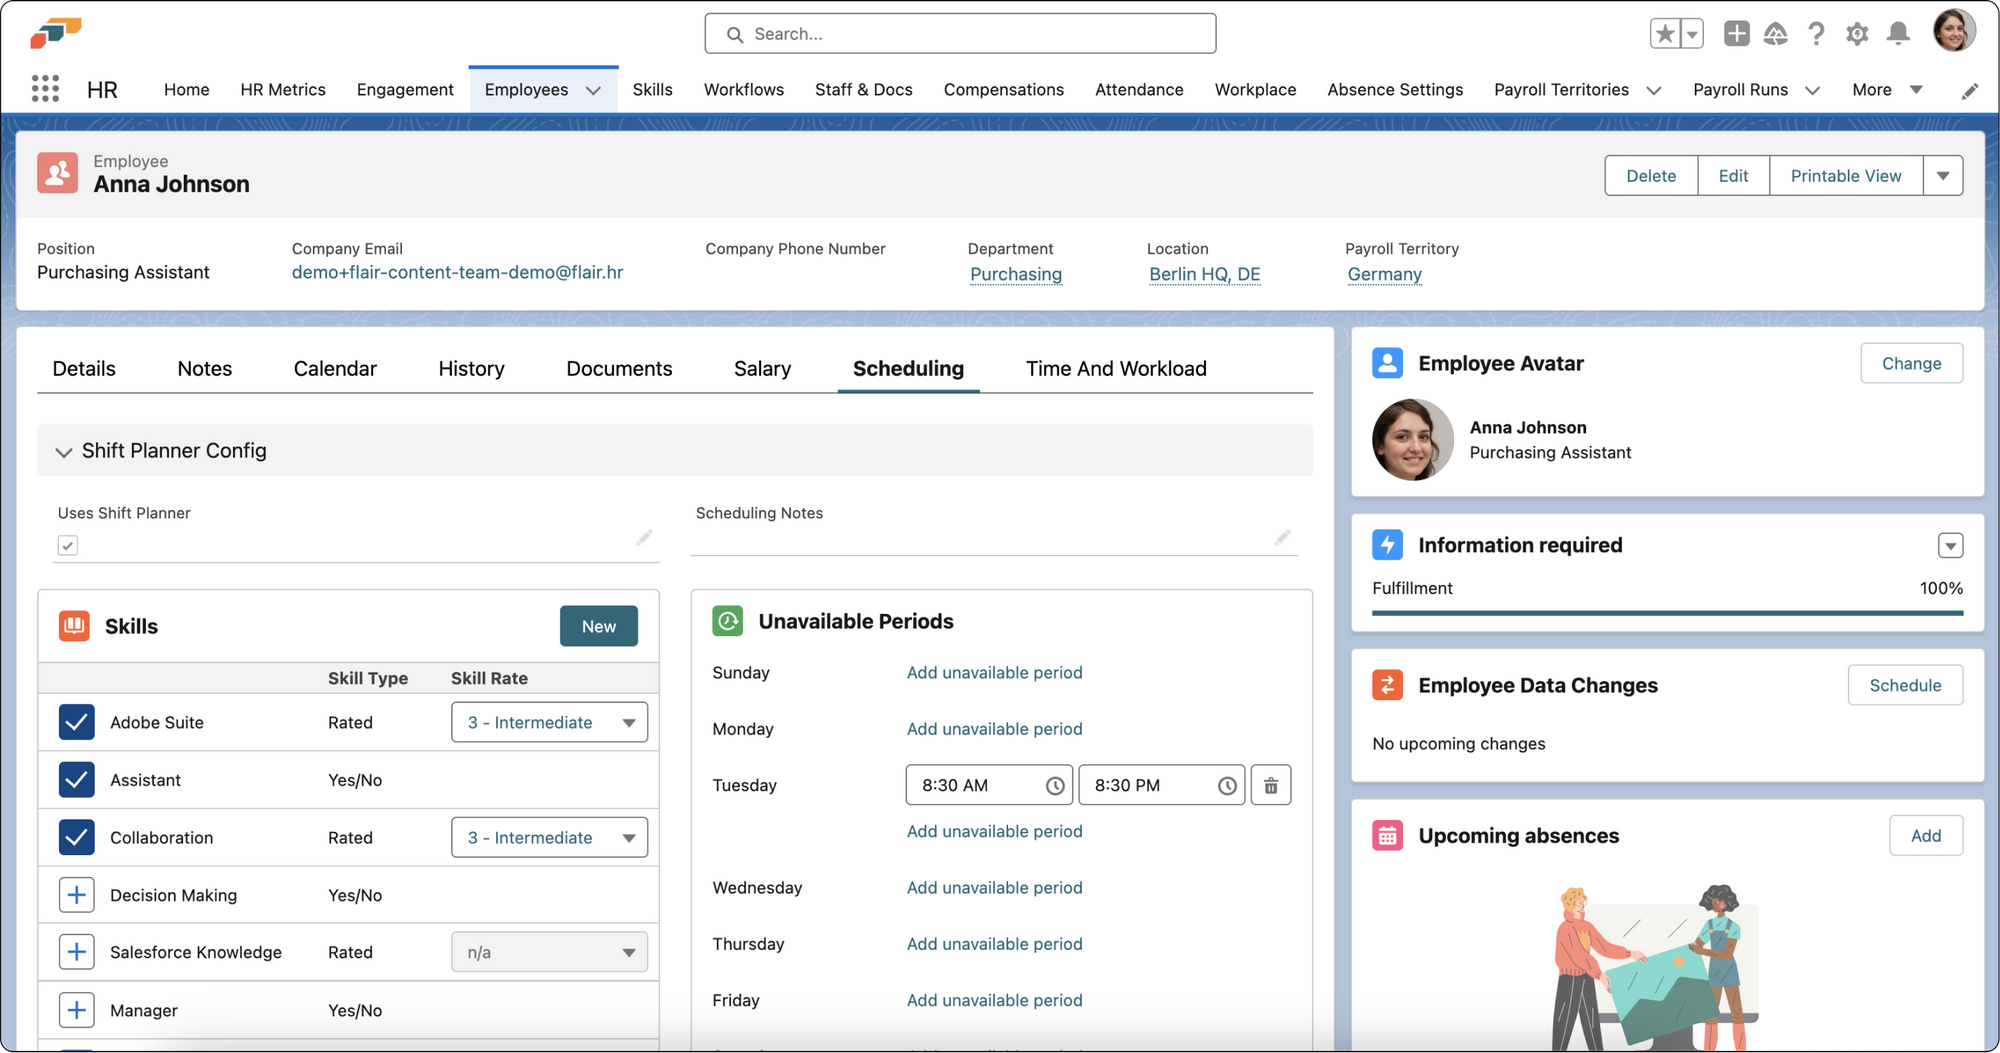Click the pencil icon for Scheduling Notes
This screenshot has height=1053, width=2000.
pos(1282,538)
